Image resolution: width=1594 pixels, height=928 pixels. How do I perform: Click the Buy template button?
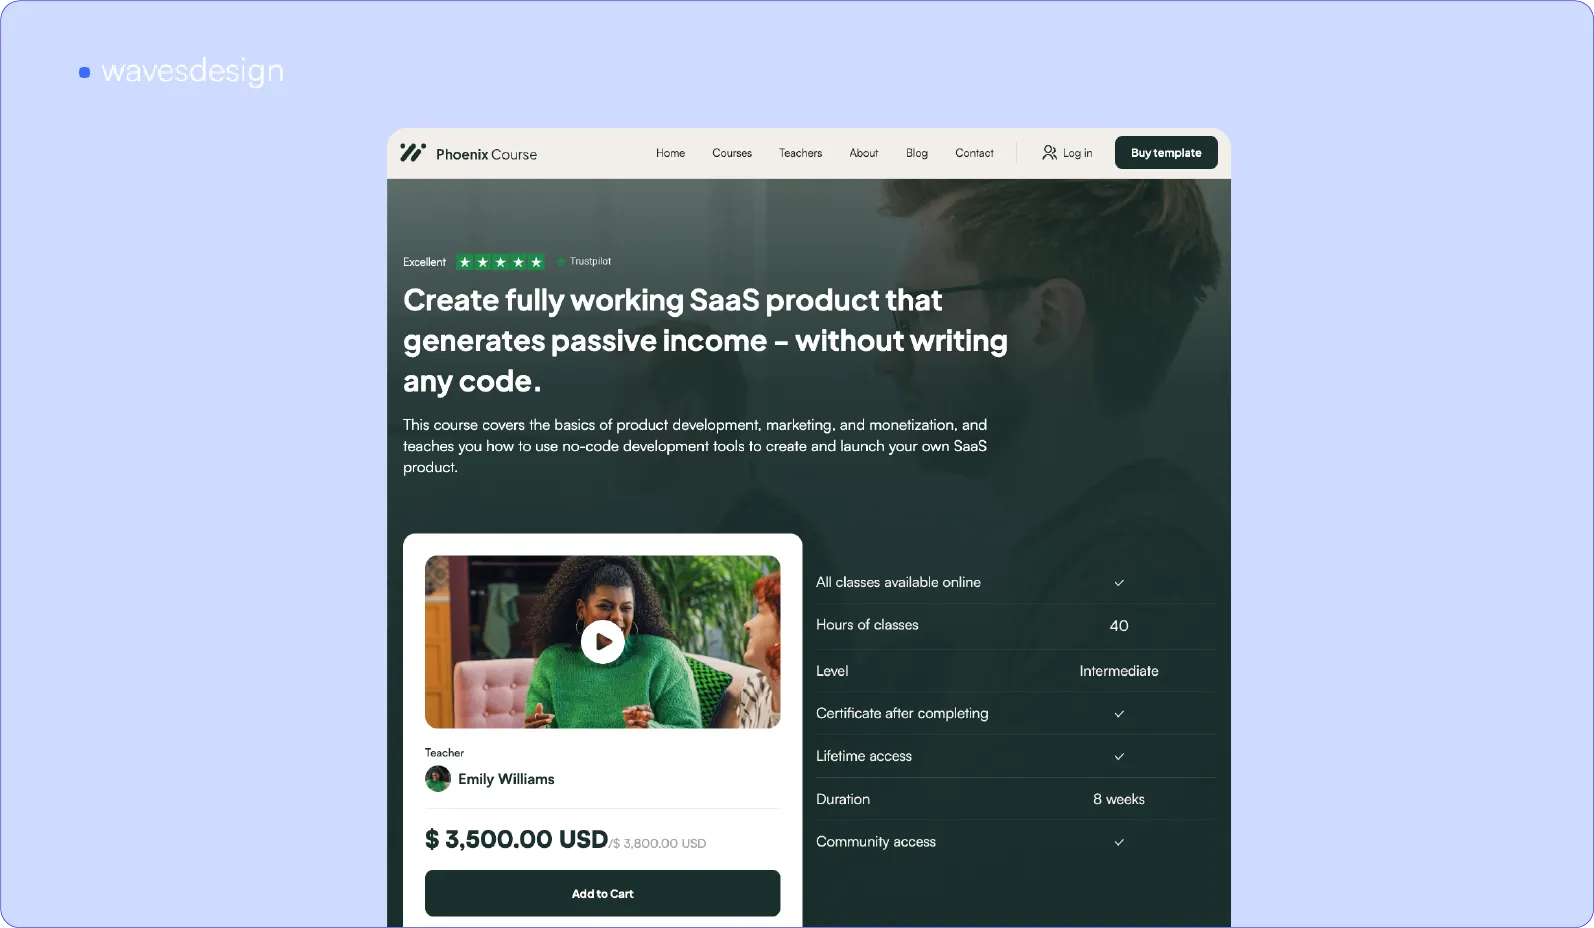(1166, 152)
